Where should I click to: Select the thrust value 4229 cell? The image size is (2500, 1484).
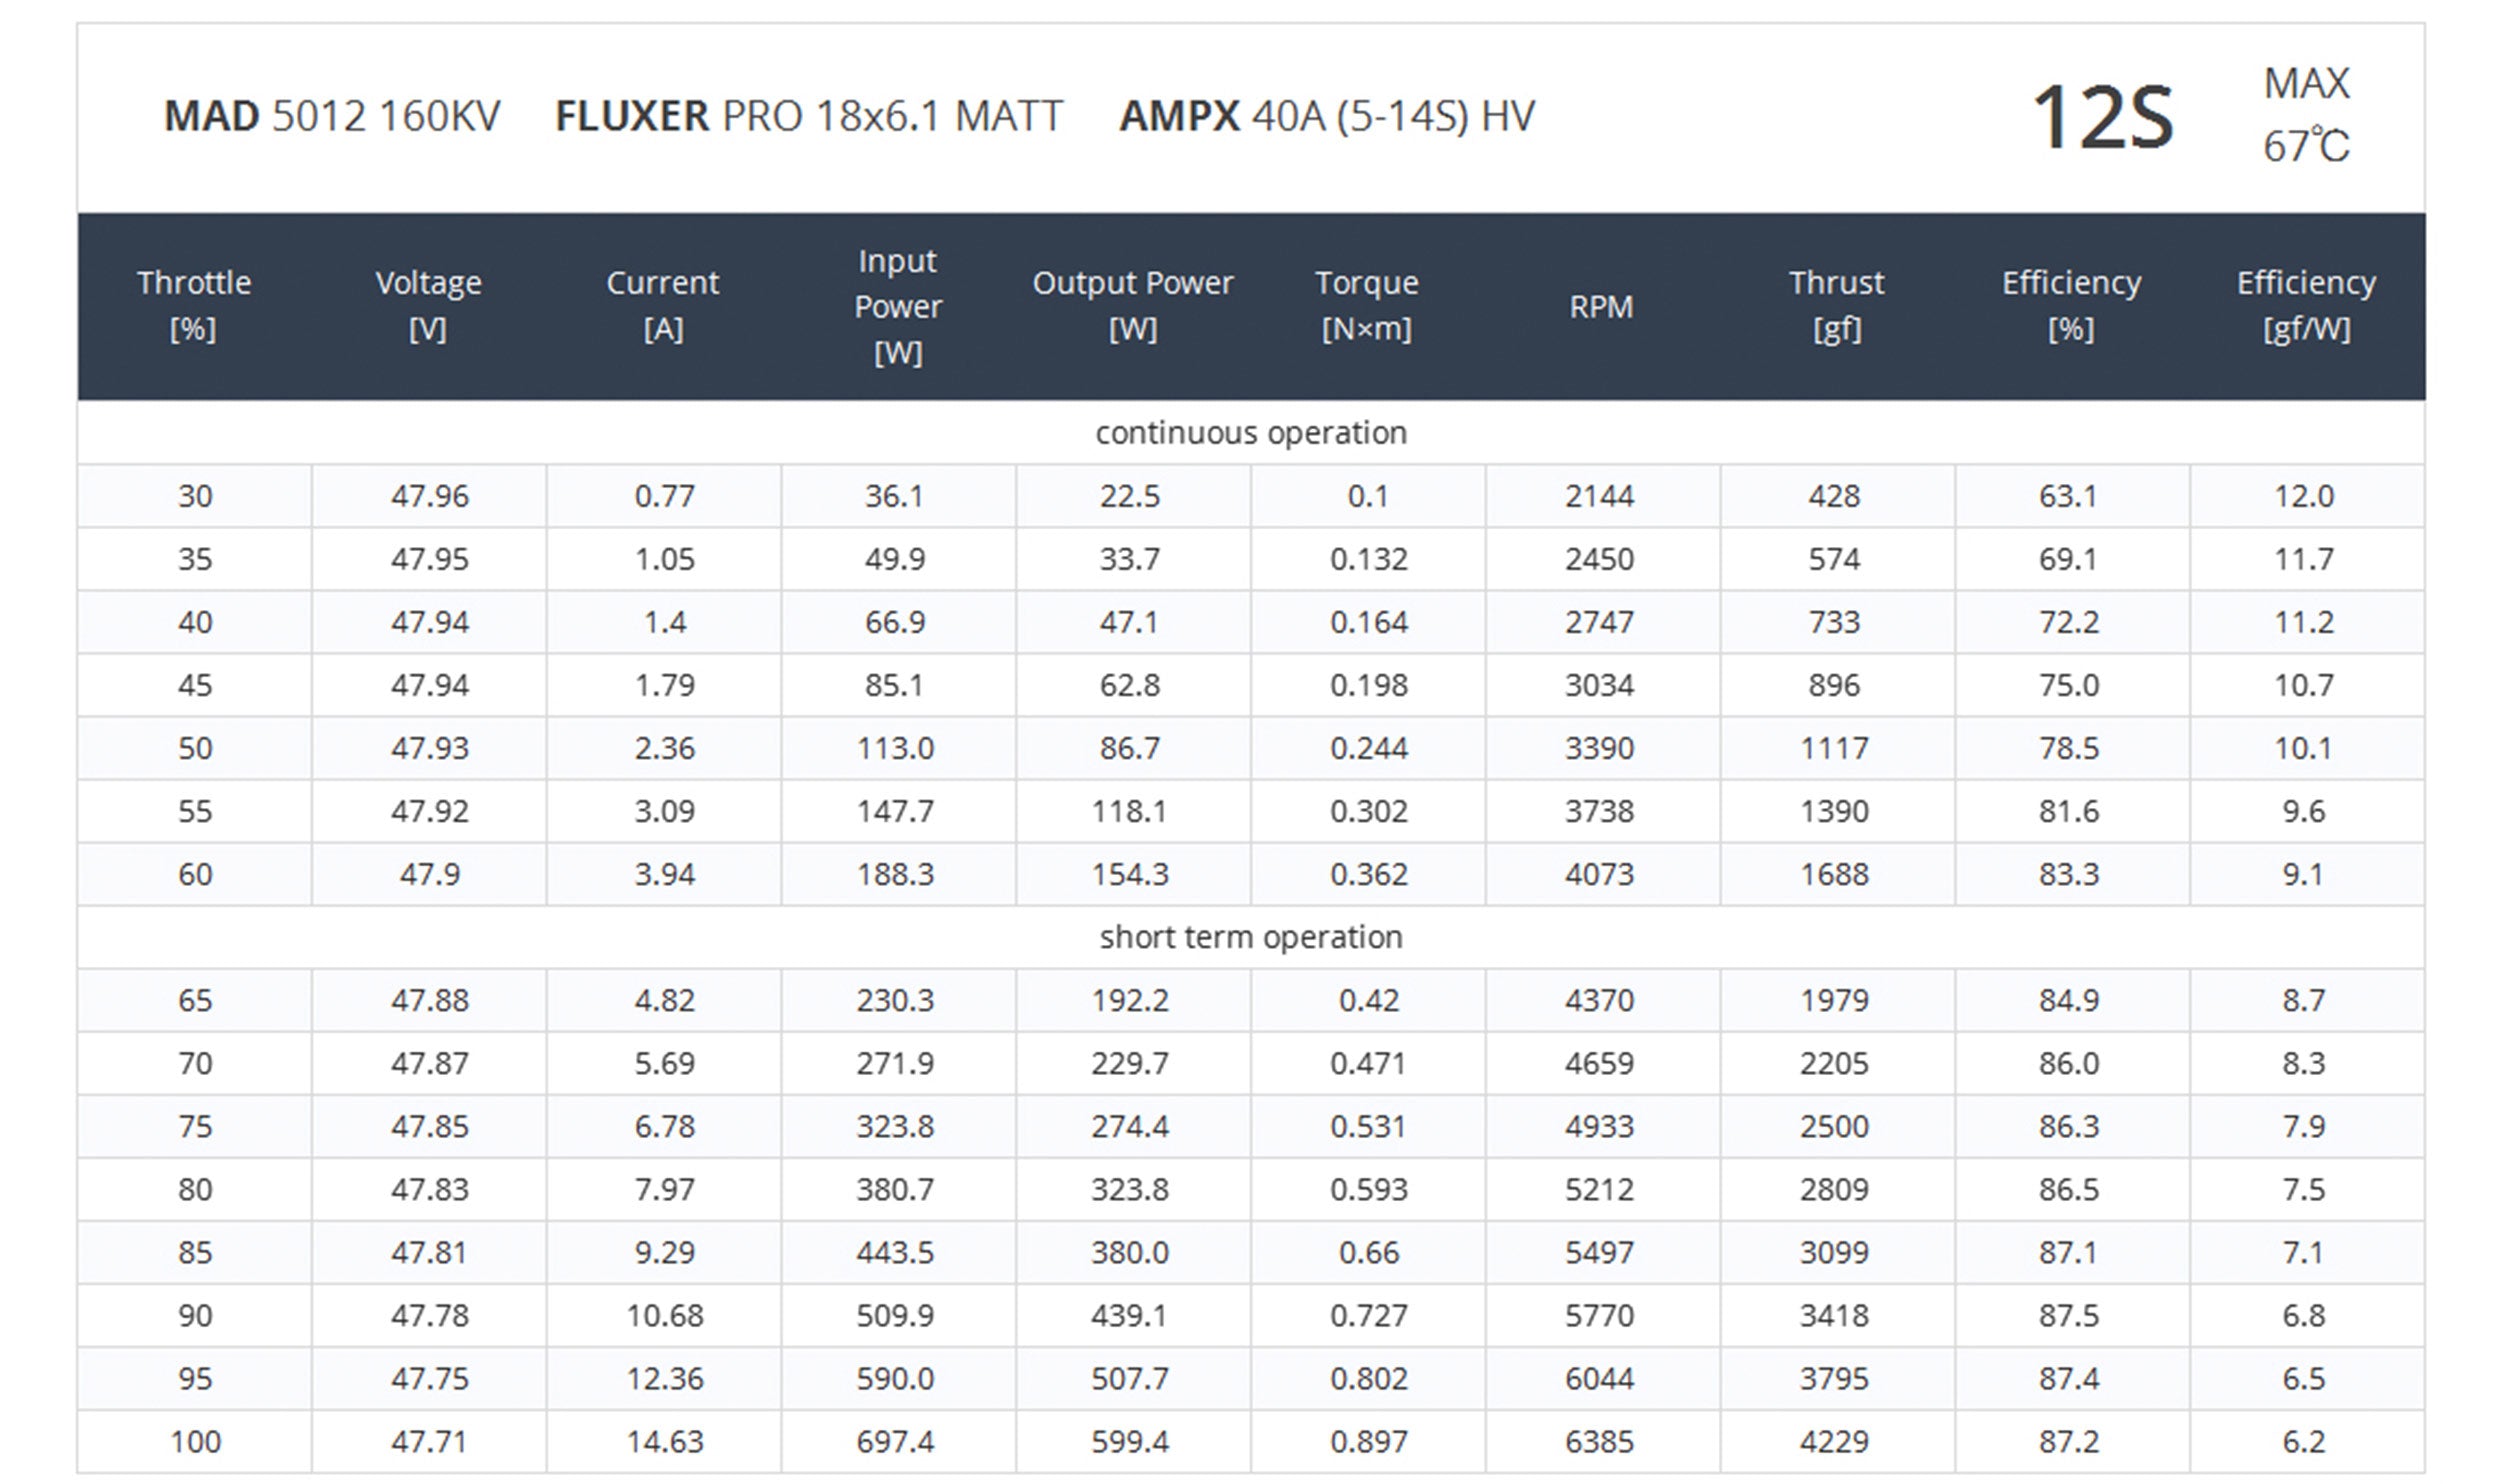click(1834, 1441)
